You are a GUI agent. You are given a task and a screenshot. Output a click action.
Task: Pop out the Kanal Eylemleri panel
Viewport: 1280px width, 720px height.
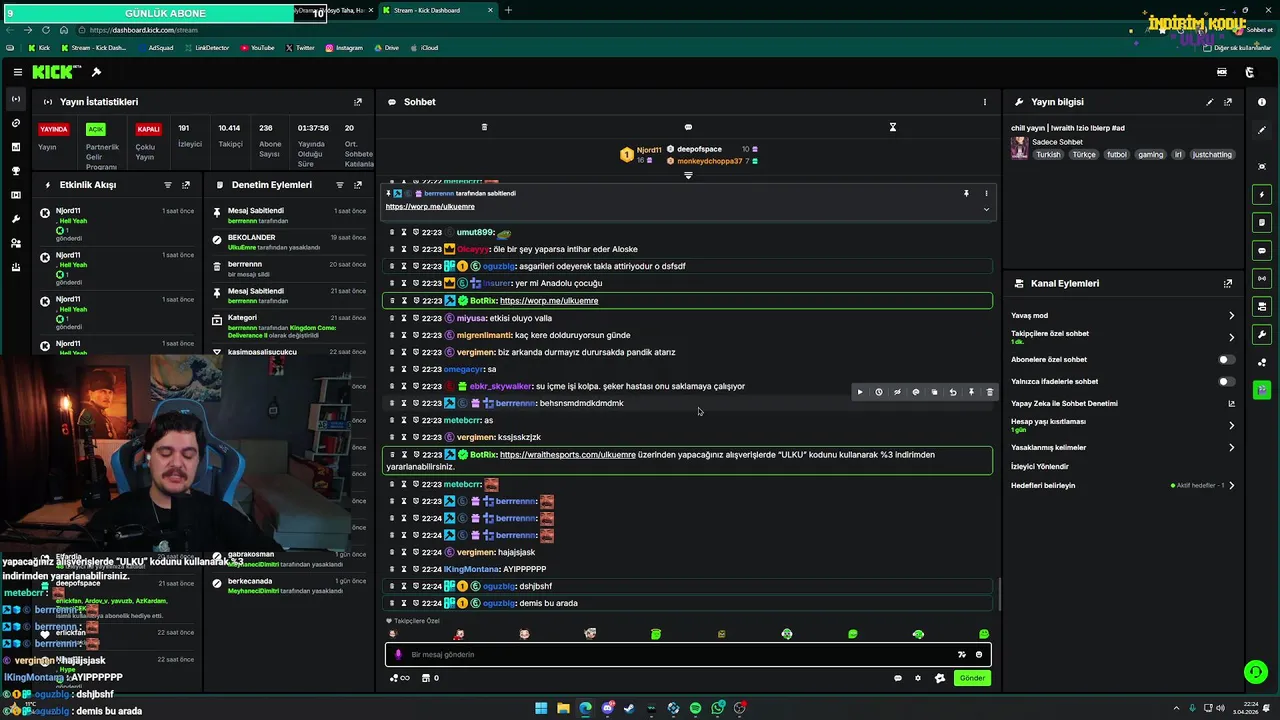pyautogui.click(x=1228, y=284)
